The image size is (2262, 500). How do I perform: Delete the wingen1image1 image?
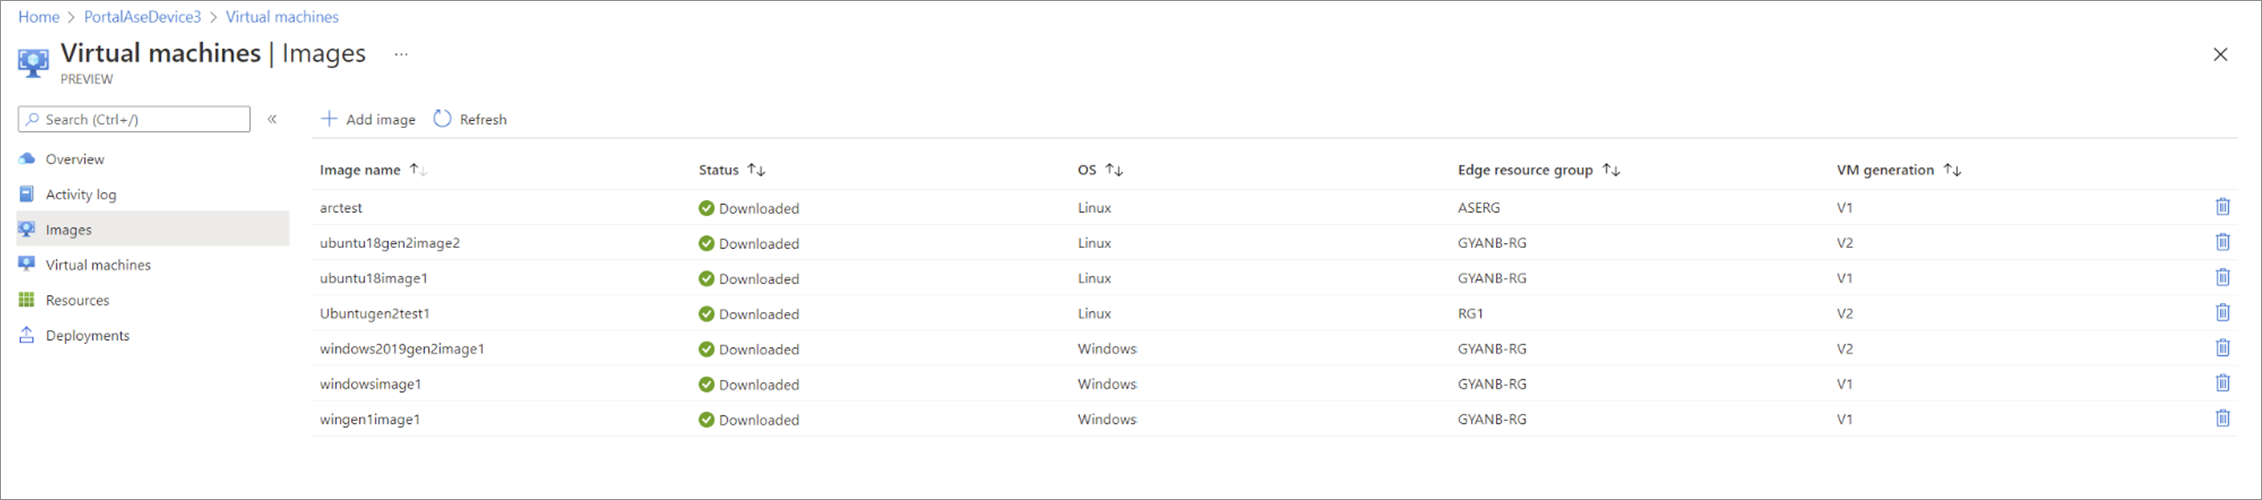[2222, 418]
